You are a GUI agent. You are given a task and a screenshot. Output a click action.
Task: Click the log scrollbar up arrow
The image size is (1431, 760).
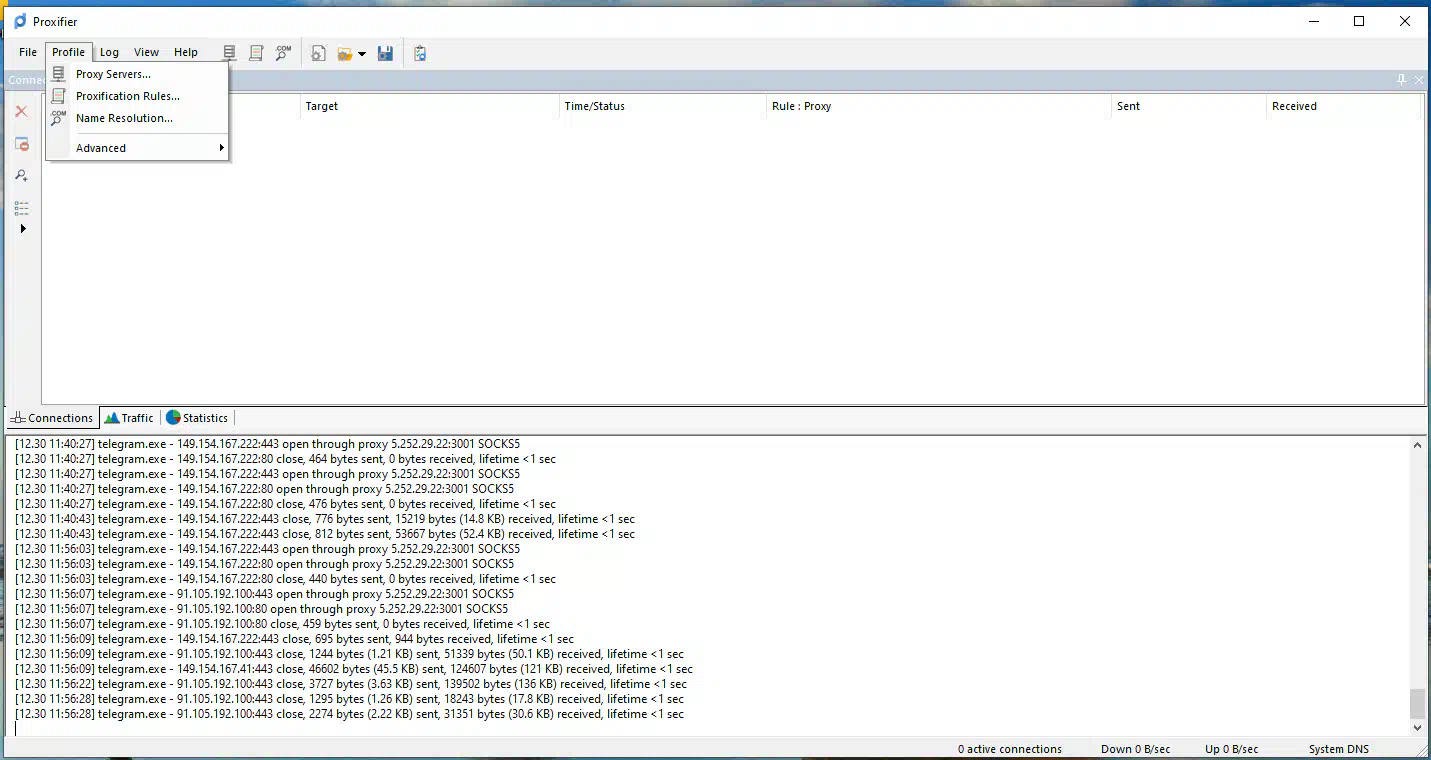coord(1417,445)
